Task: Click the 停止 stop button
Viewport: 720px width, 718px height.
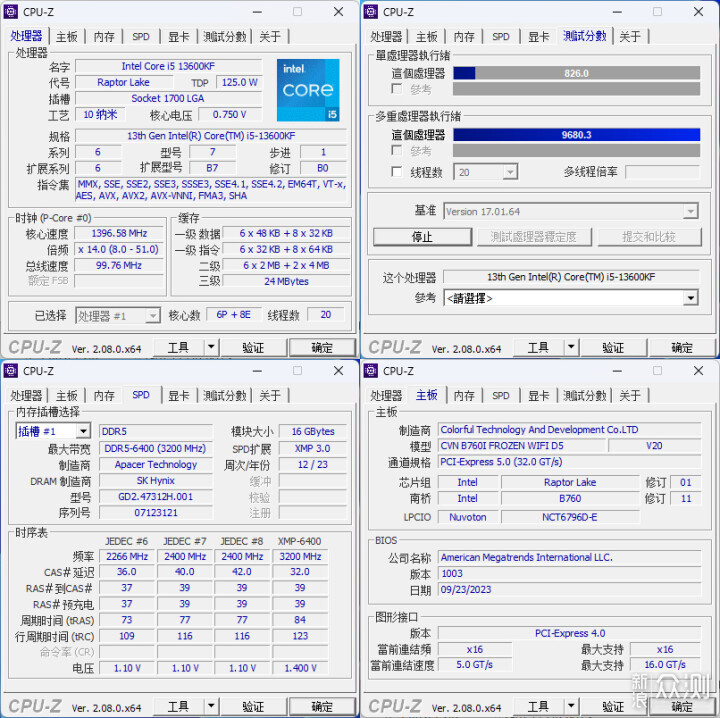Action: pos(422,237)
